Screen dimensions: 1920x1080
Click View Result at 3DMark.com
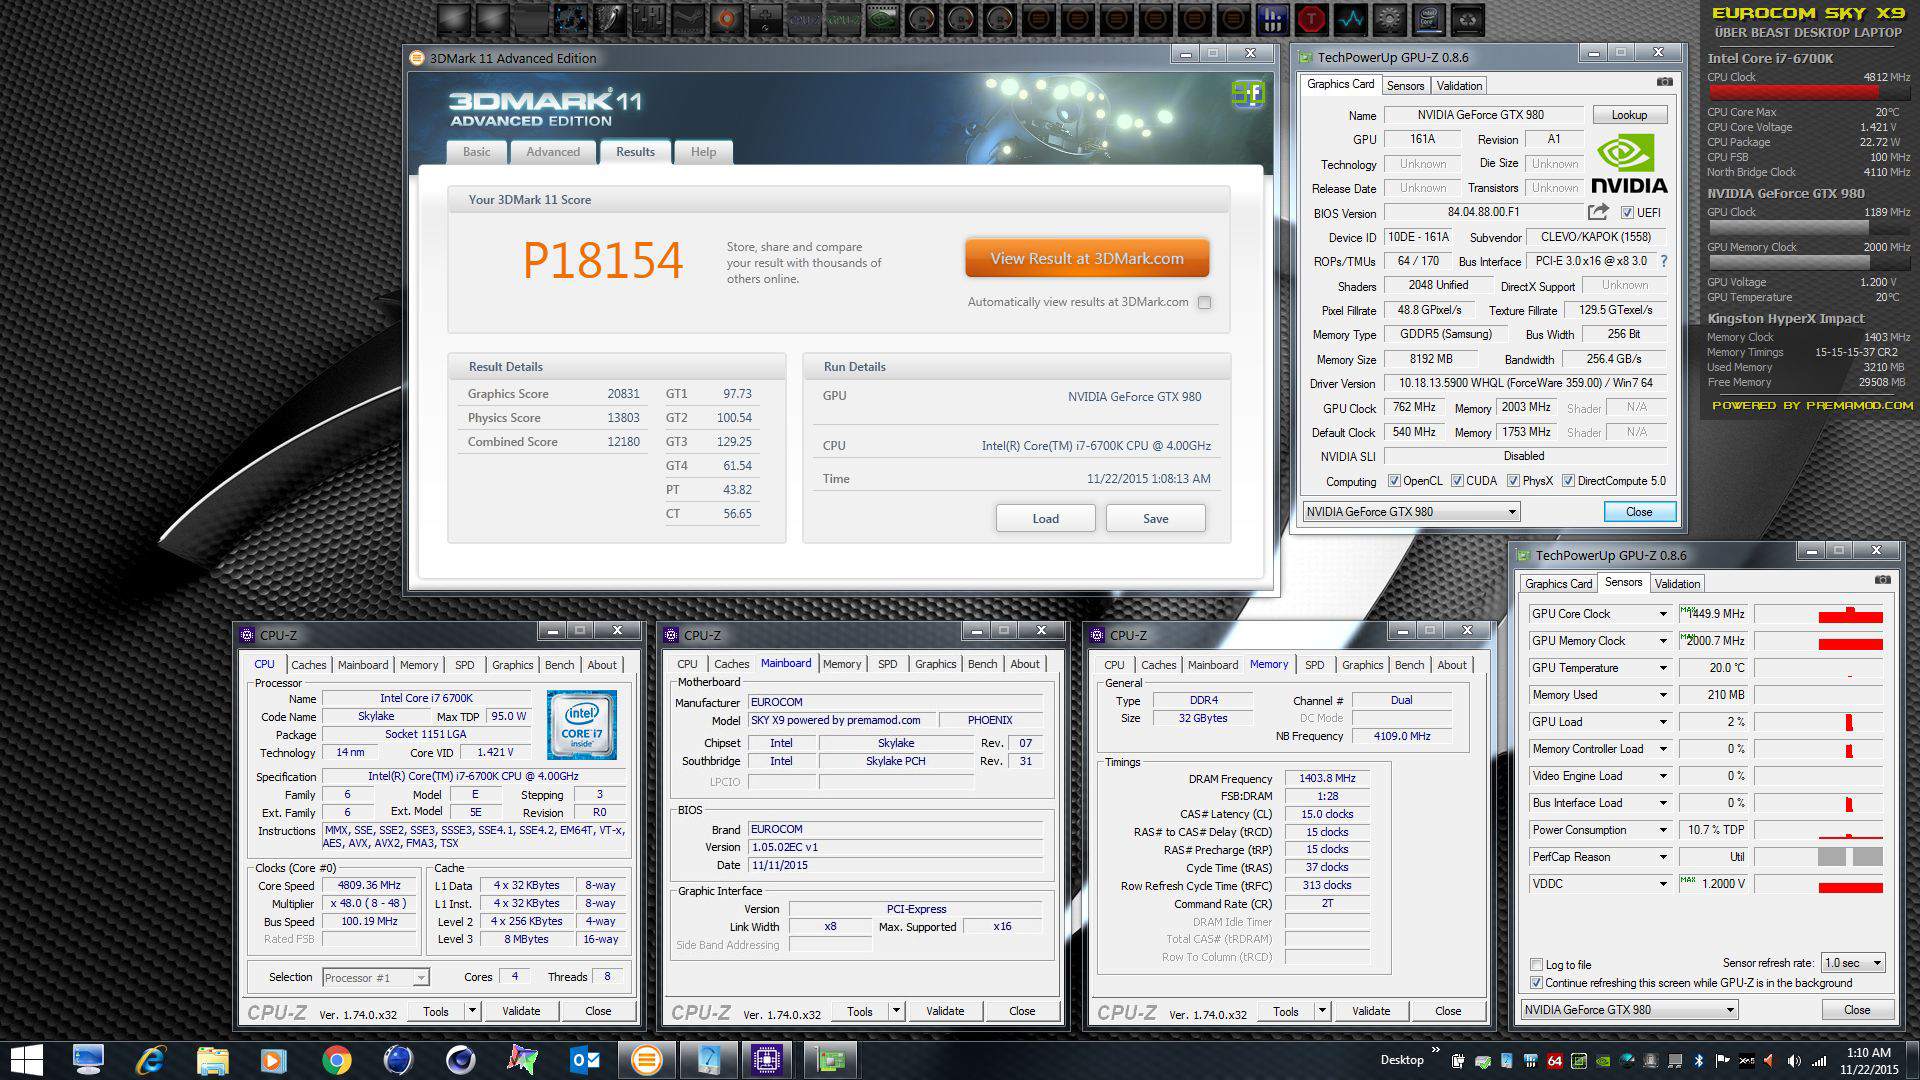pos(1087,258)
